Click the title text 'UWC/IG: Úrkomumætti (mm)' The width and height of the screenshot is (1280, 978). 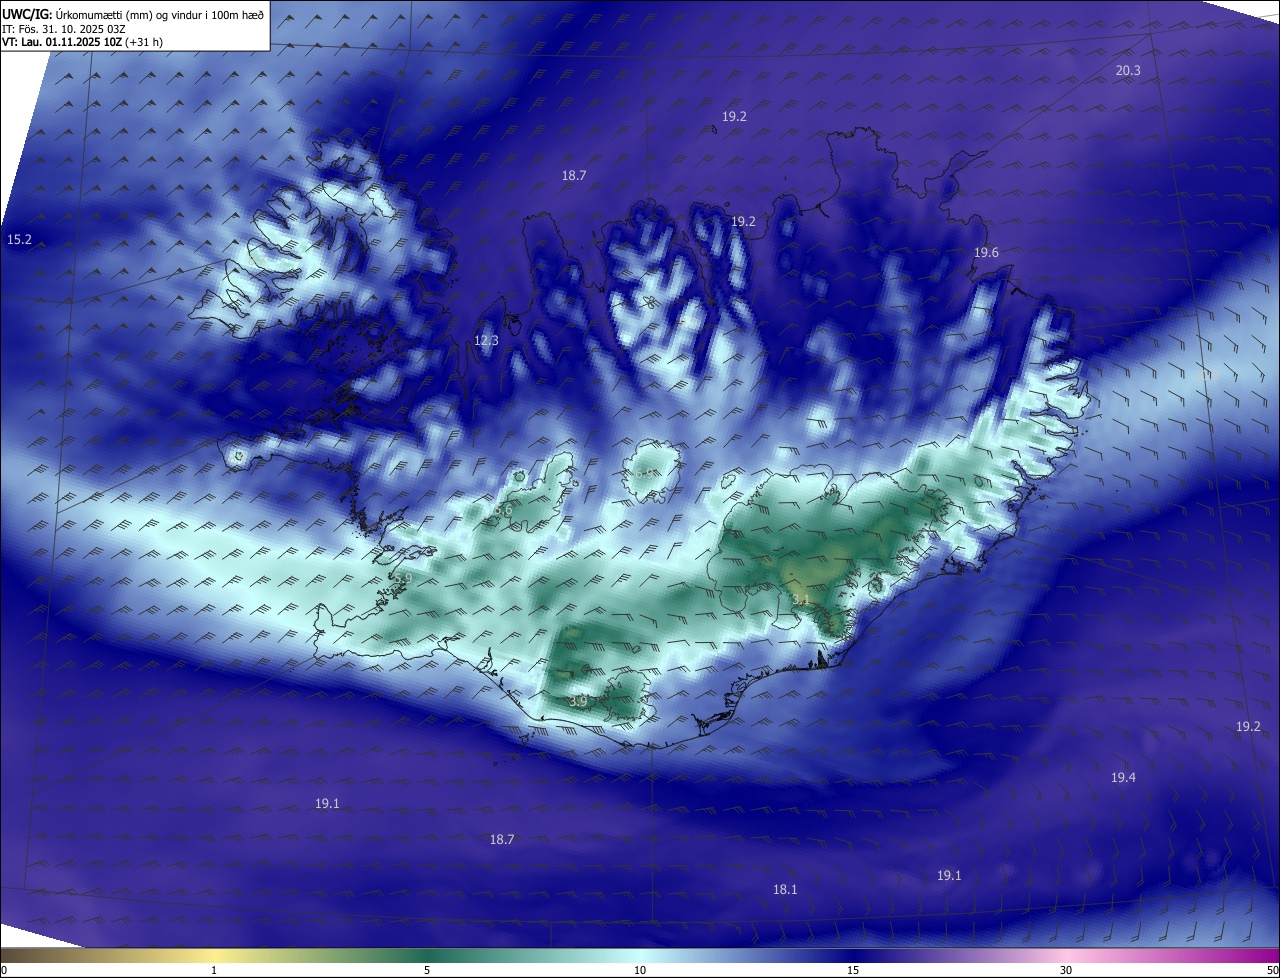pos(78,14)
